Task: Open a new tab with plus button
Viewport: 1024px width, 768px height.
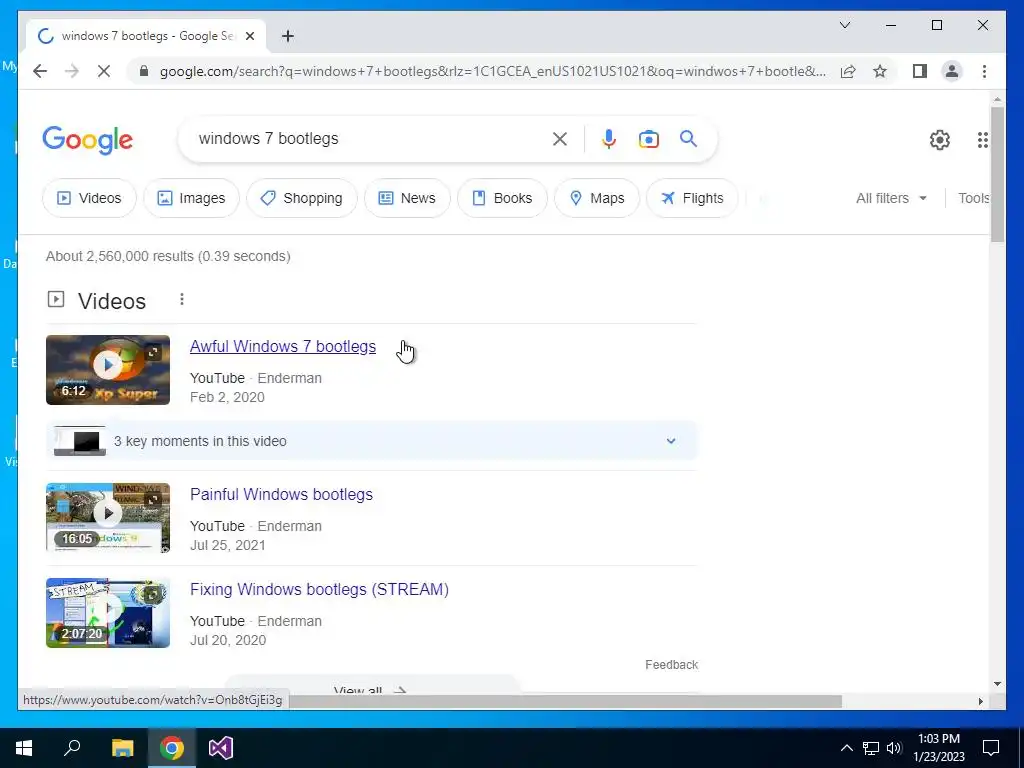Action: pos(288,36)
